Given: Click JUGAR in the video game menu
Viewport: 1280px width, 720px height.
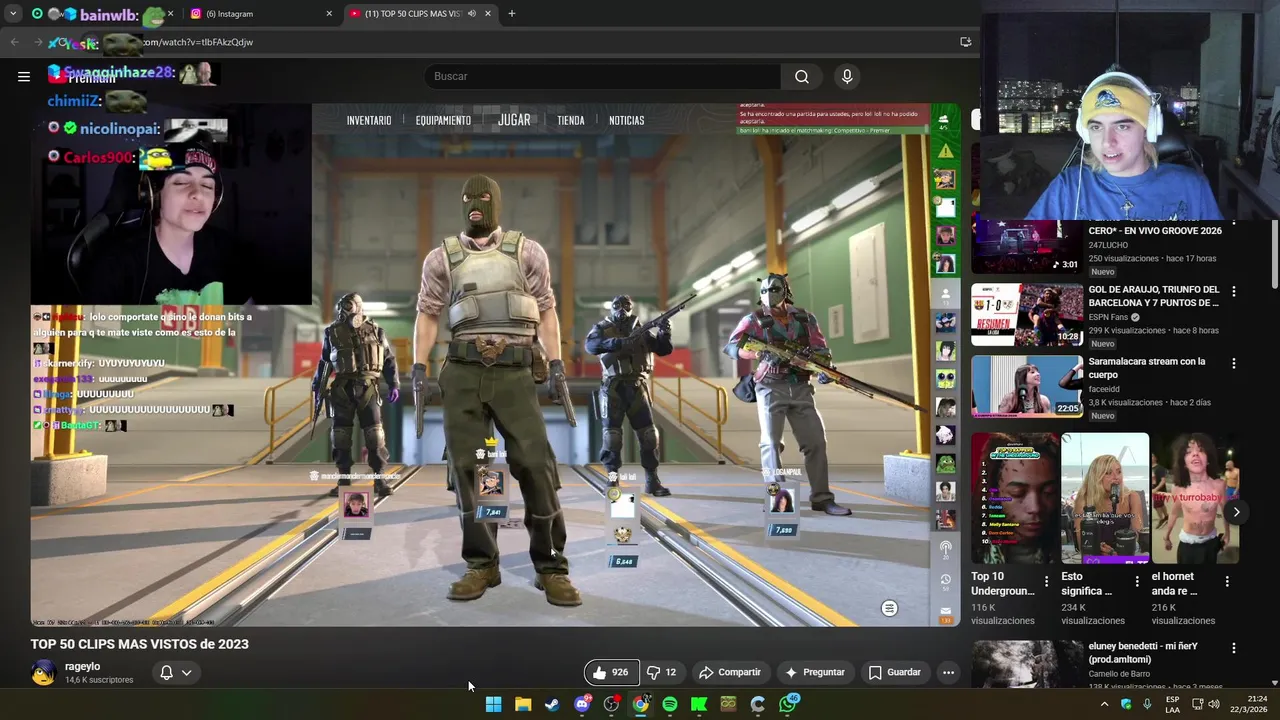Looking at the screenshot, I should point(514,120).
